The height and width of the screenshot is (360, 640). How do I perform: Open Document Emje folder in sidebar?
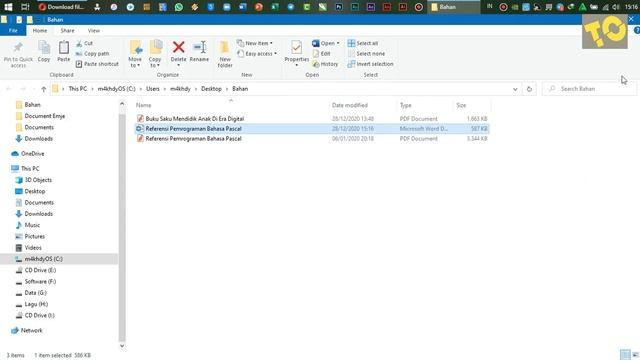44,116
